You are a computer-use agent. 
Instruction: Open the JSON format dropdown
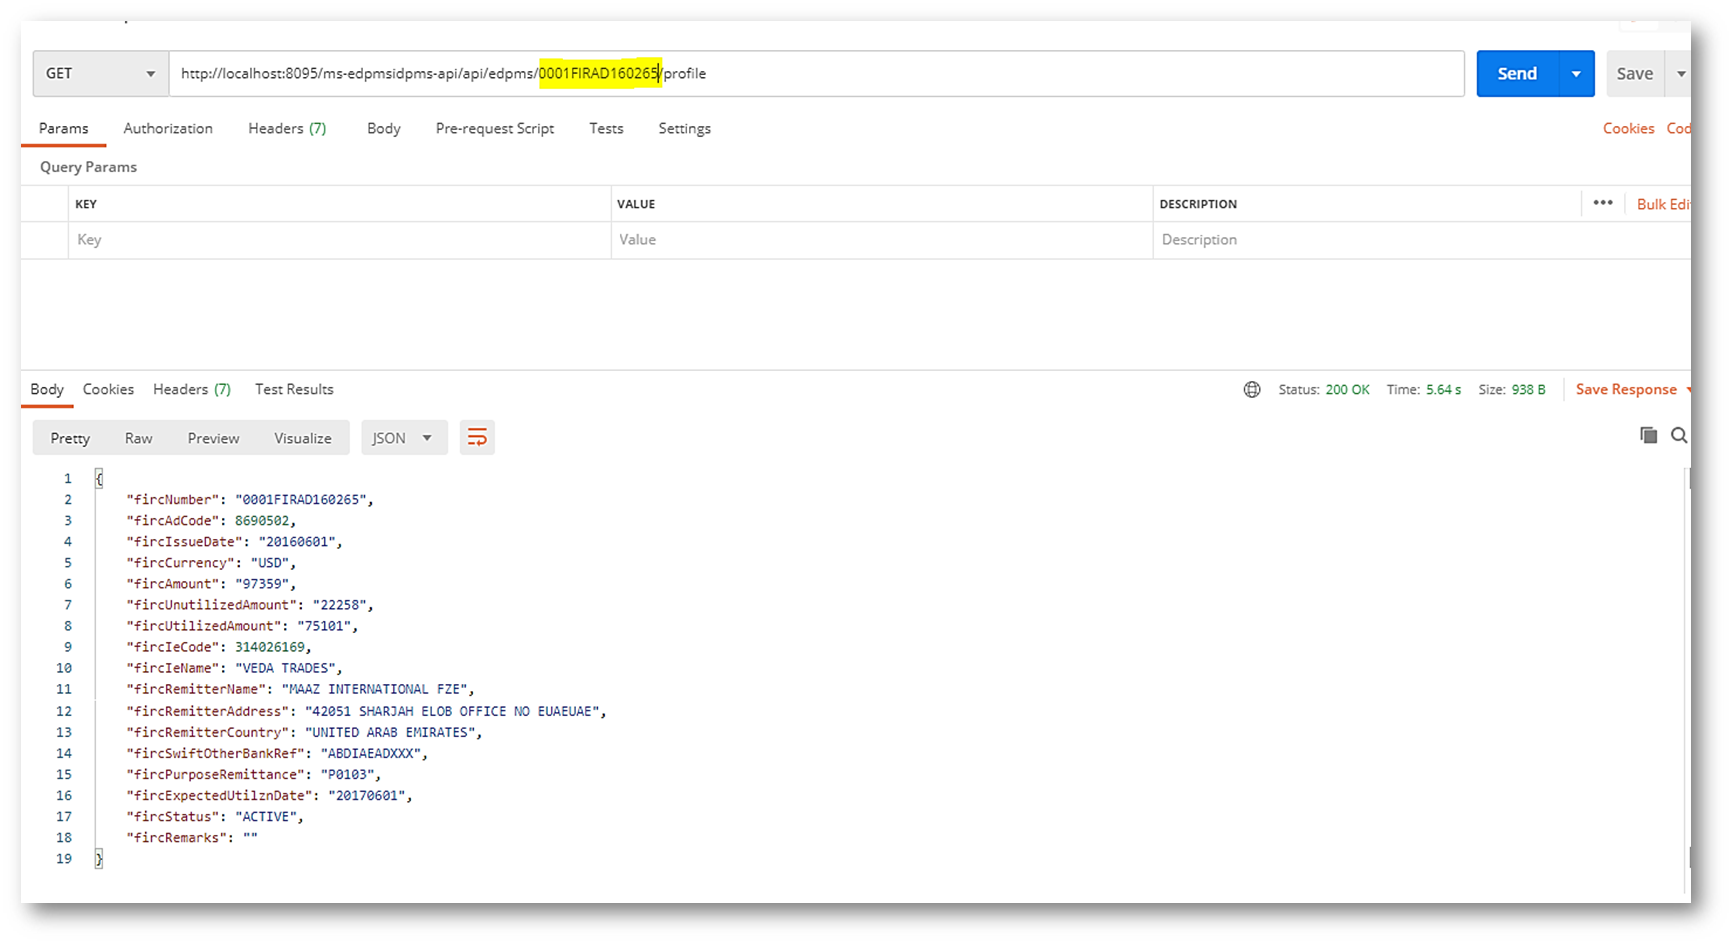[402, 438]
